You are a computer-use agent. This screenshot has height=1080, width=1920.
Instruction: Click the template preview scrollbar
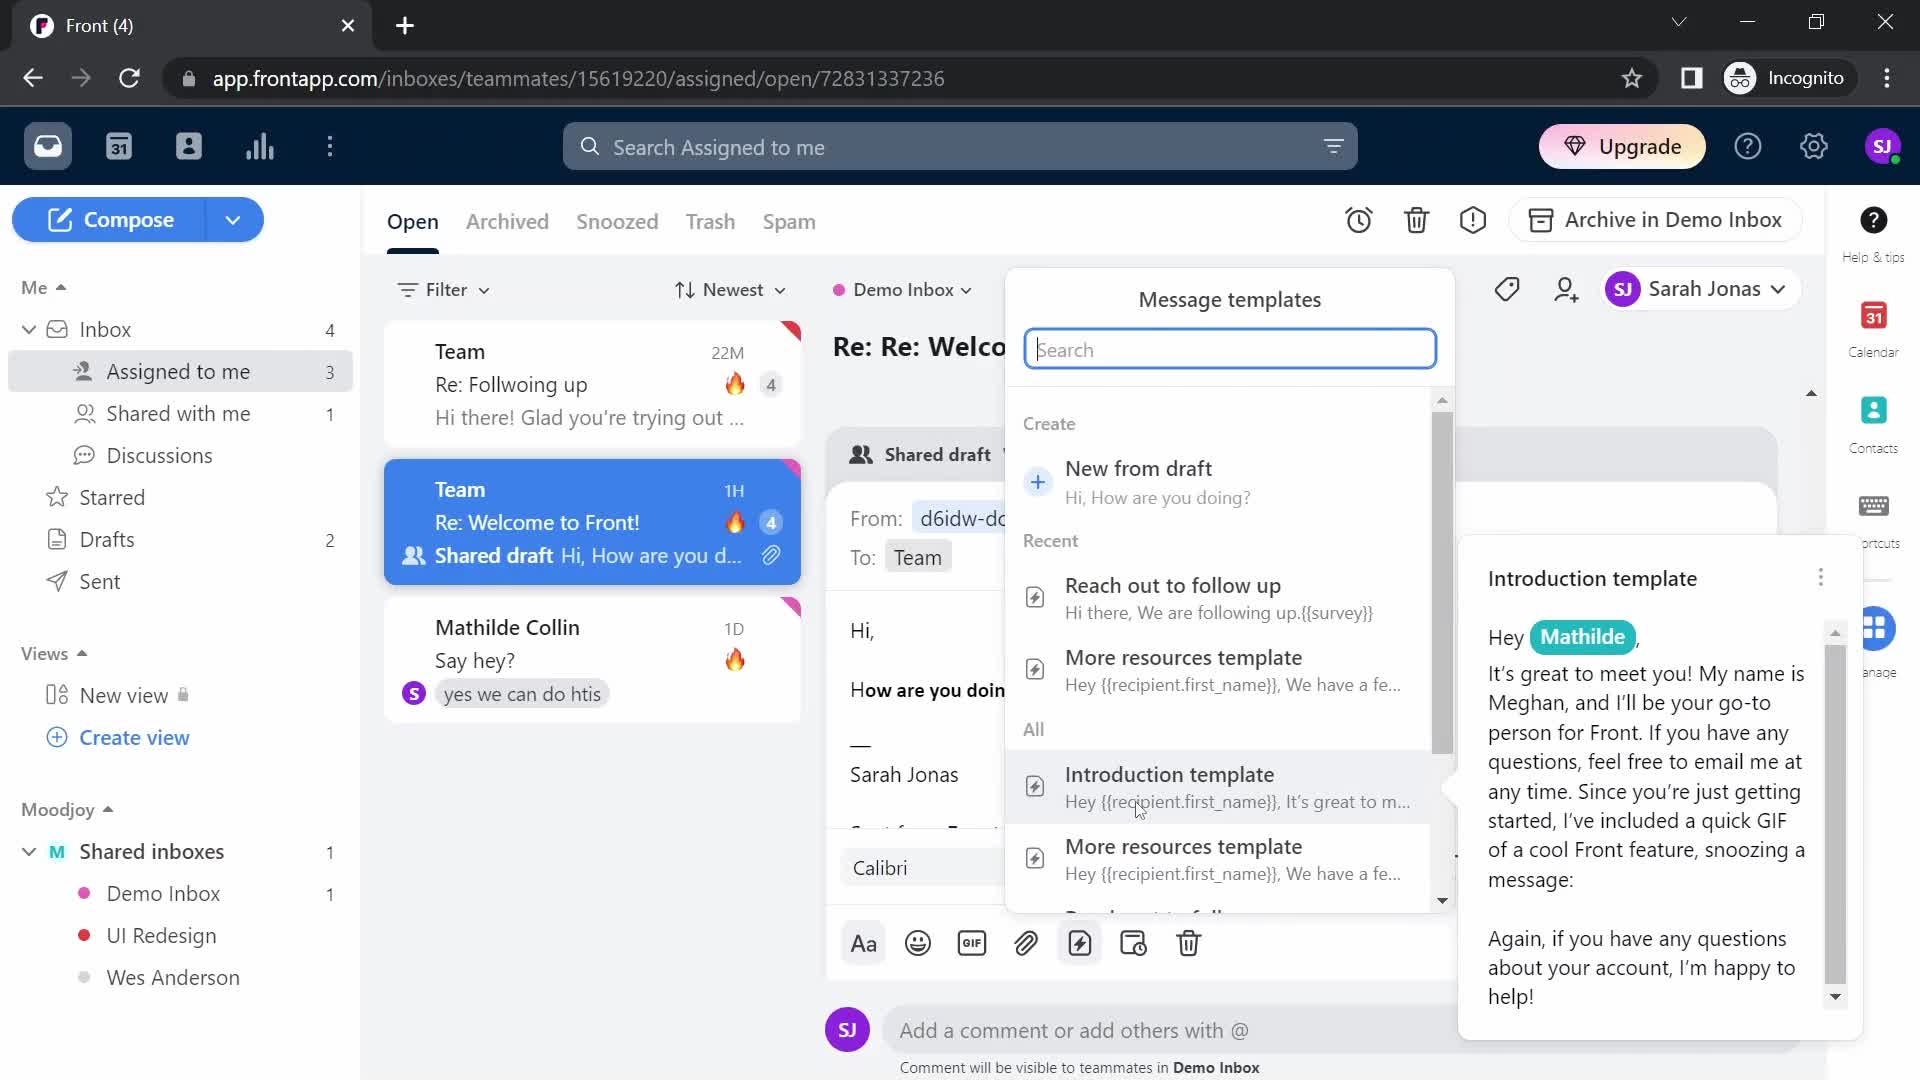1835,812
